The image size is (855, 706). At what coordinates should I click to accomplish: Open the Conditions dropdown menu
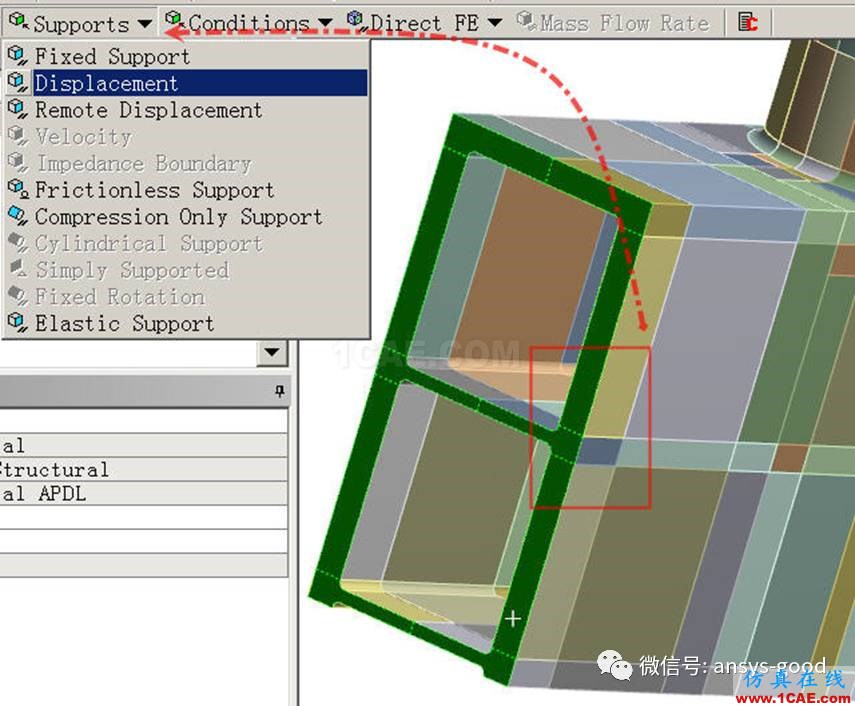click(249, 23)
